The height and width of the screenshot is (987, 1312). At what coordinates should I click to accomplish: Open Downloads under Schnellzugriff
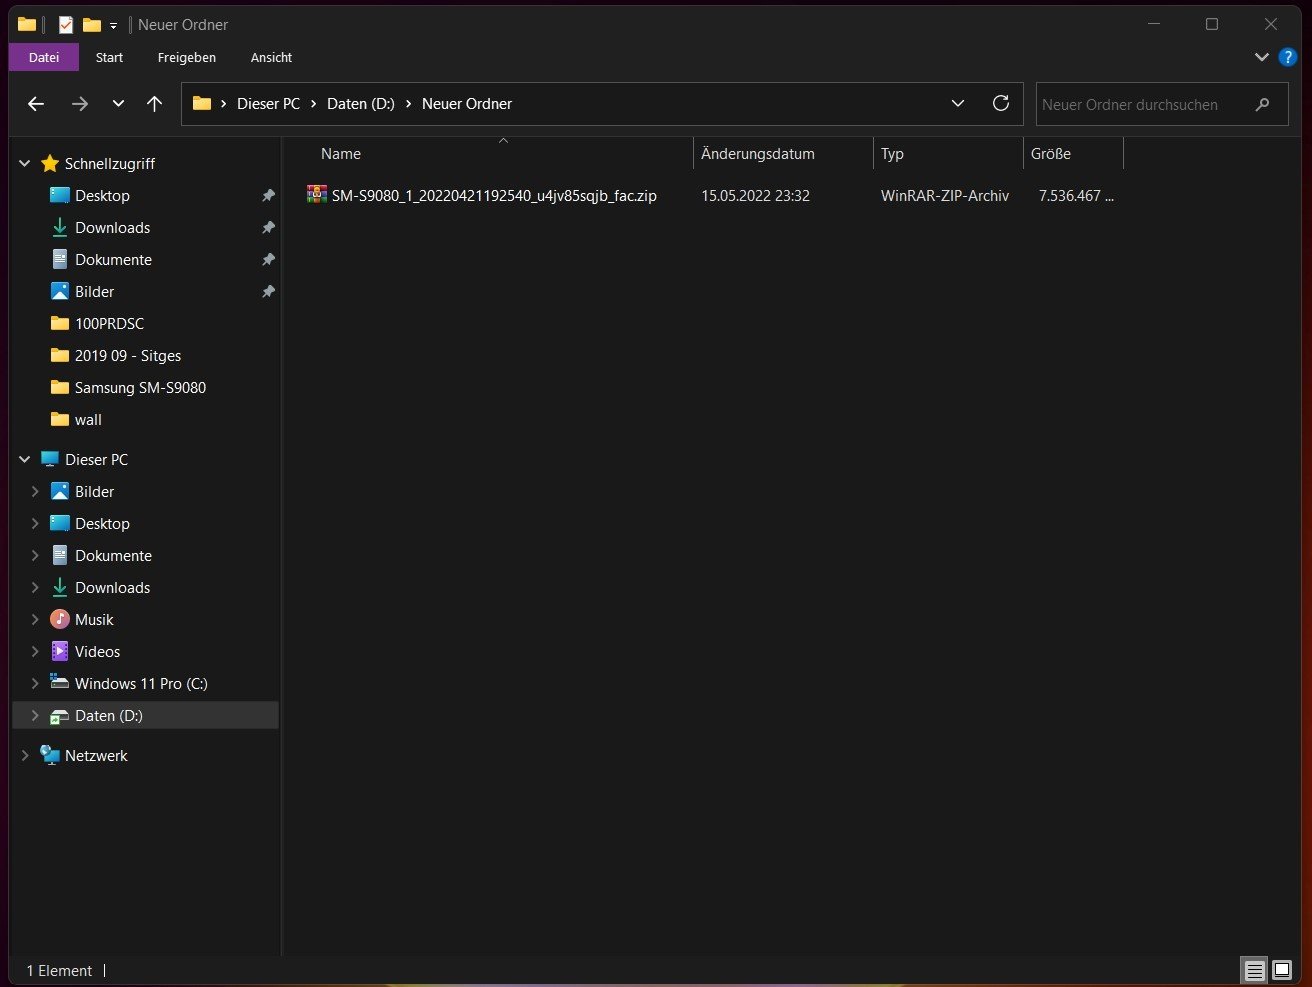click(112, 228)
